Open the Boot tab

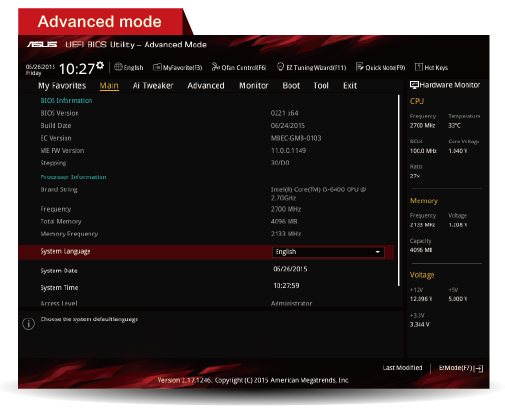point(291,86)
